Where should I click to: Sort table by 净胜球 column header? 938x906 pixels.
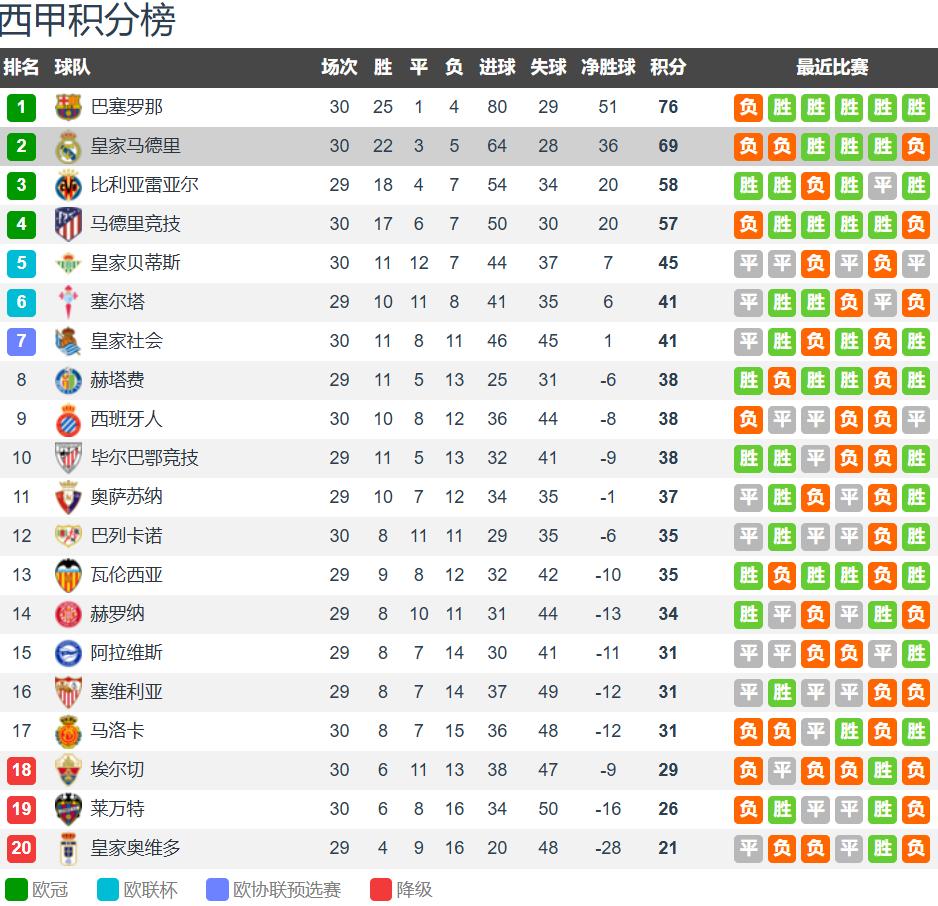pyautogui.click(x=608, y=67)
